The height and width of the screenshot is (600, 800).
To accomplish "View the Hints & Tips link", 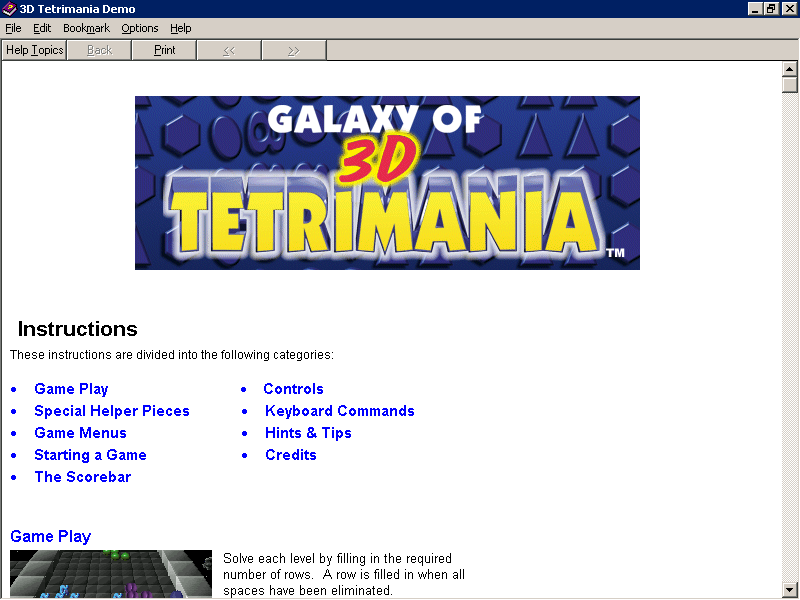I will [308, 433].
